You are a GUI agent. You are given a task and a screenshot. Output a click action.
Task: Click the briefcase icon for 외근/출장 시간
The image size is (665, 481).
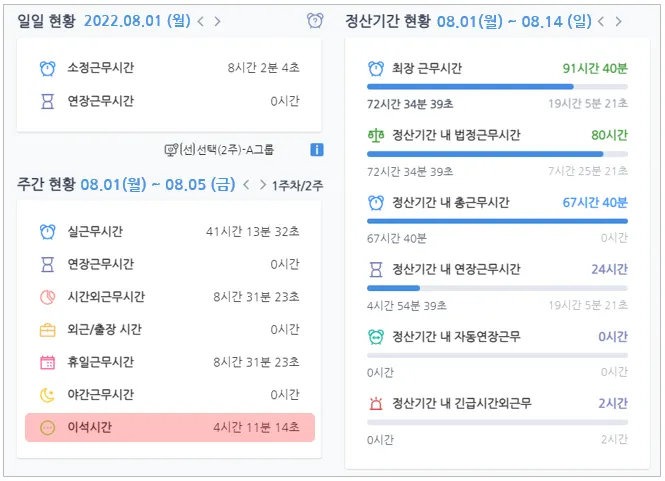(47, 330)
